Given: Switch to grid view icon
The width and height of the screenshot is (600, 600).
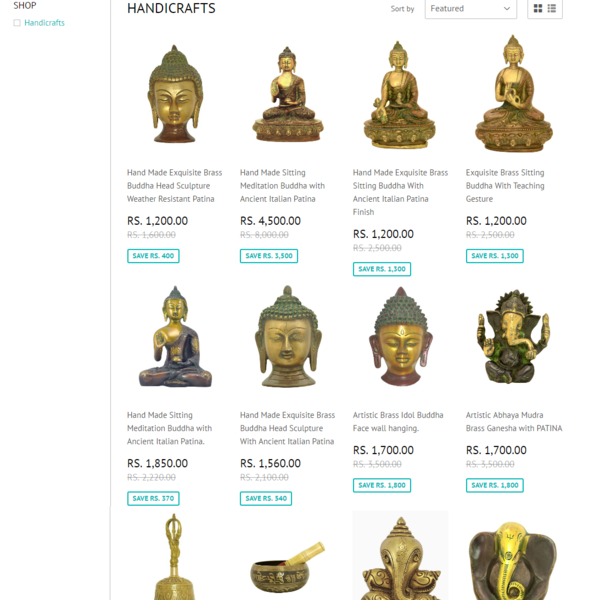Looking at the screenshot, I should (538, 8).
